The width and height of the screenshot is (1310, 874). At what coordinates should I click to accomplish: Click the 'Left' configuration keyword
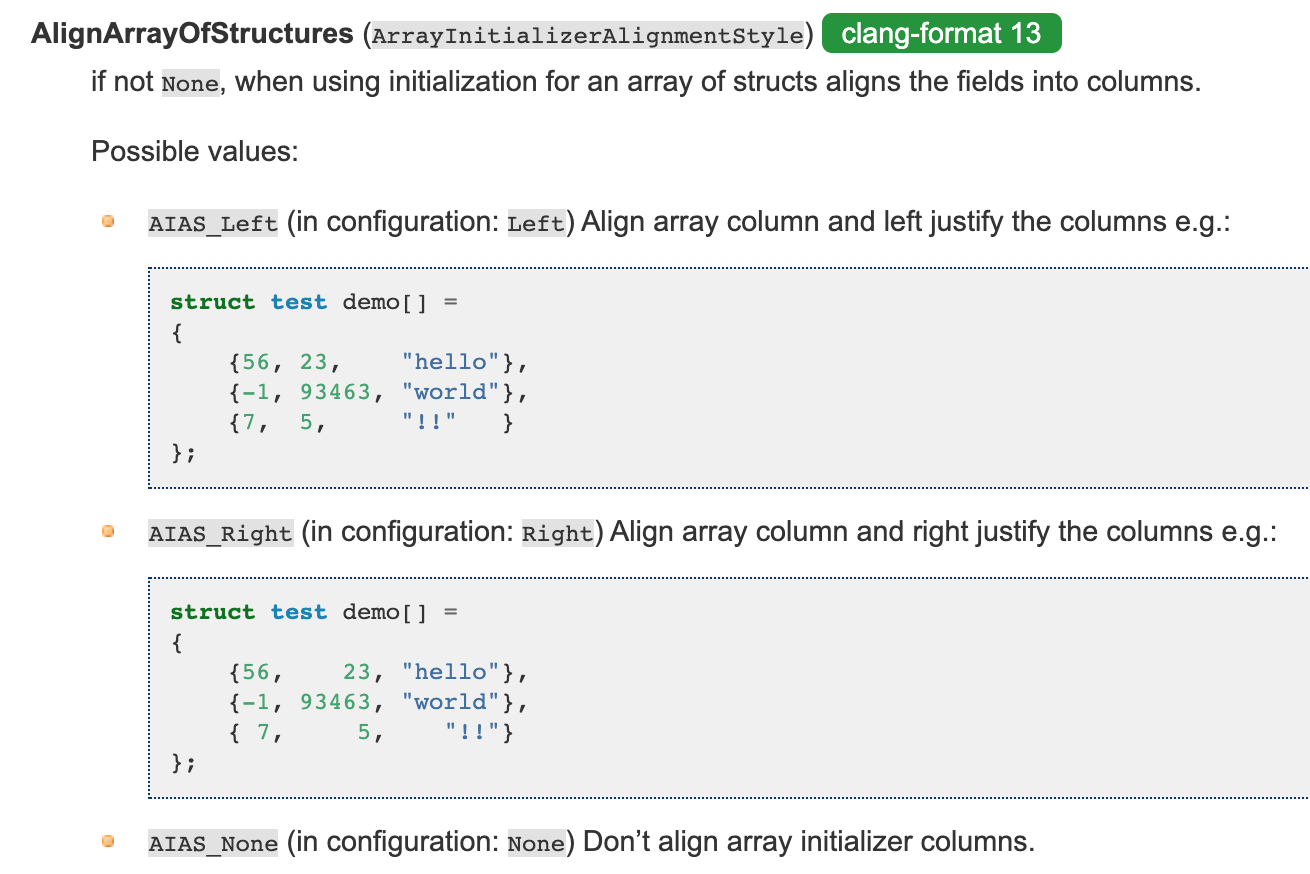click(537, 223)
